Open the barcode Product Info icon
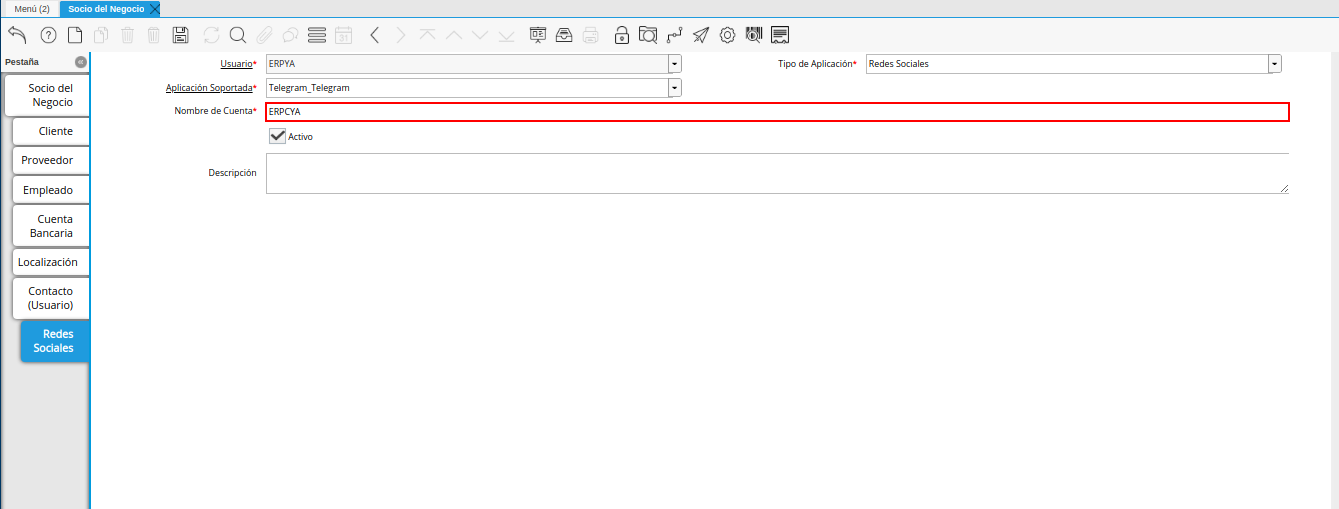Screen dimensions: 1339x509 pos(754,35)
